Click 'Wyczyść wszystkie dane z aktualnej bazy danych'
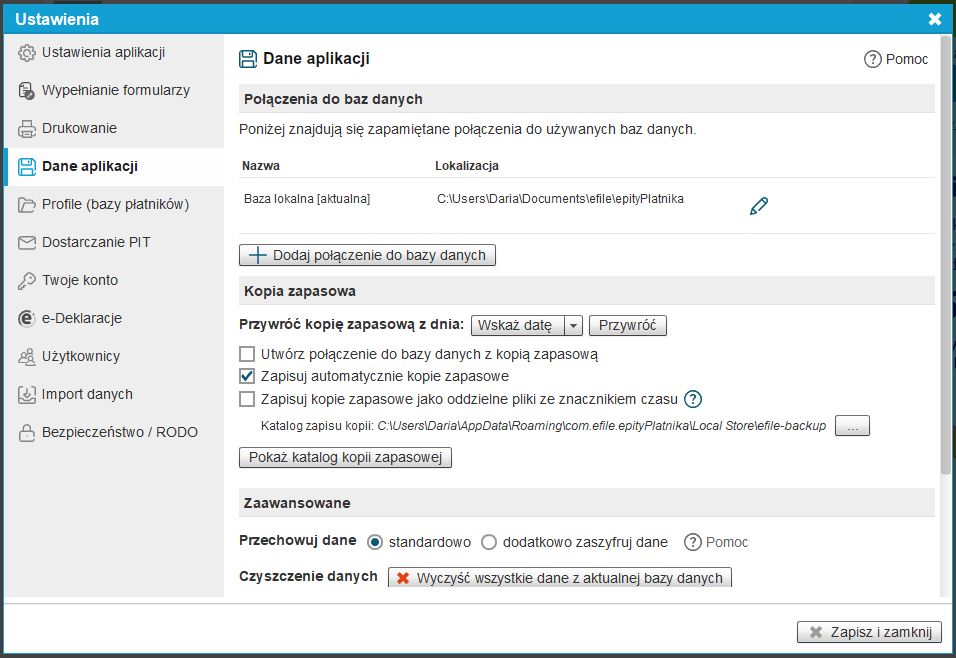Screen dimensions: 956x658 point(560,578)
